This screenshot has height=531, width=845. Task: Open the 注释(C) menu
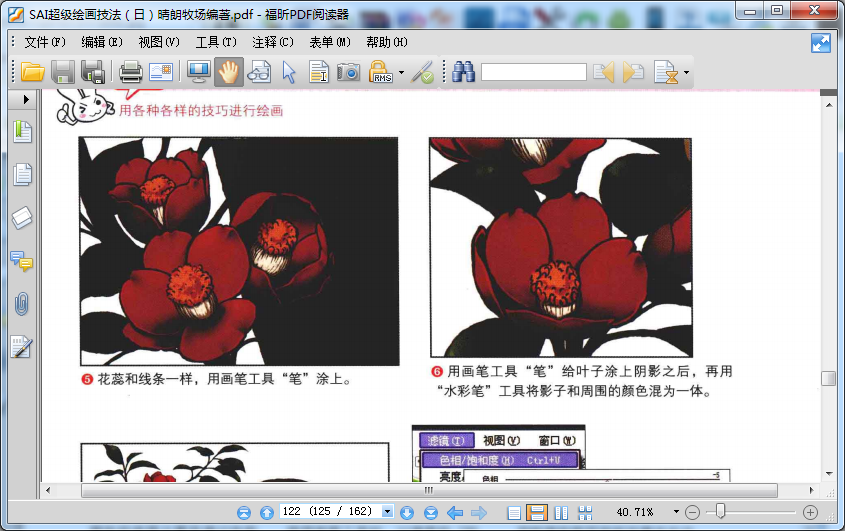[x=273, y=42]
